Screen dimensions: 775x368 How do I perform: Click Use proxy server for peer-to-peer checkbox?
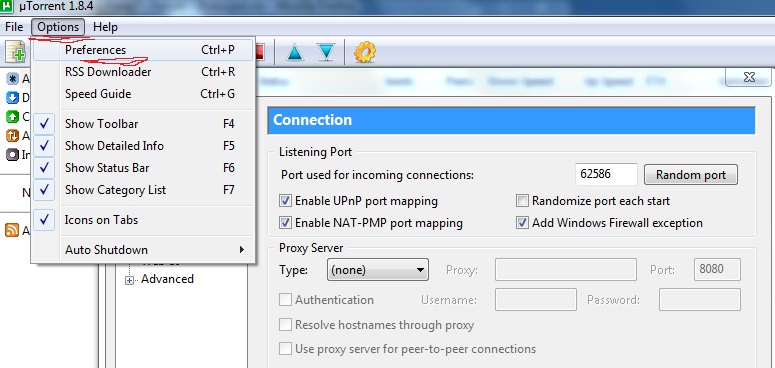(285, 349)
